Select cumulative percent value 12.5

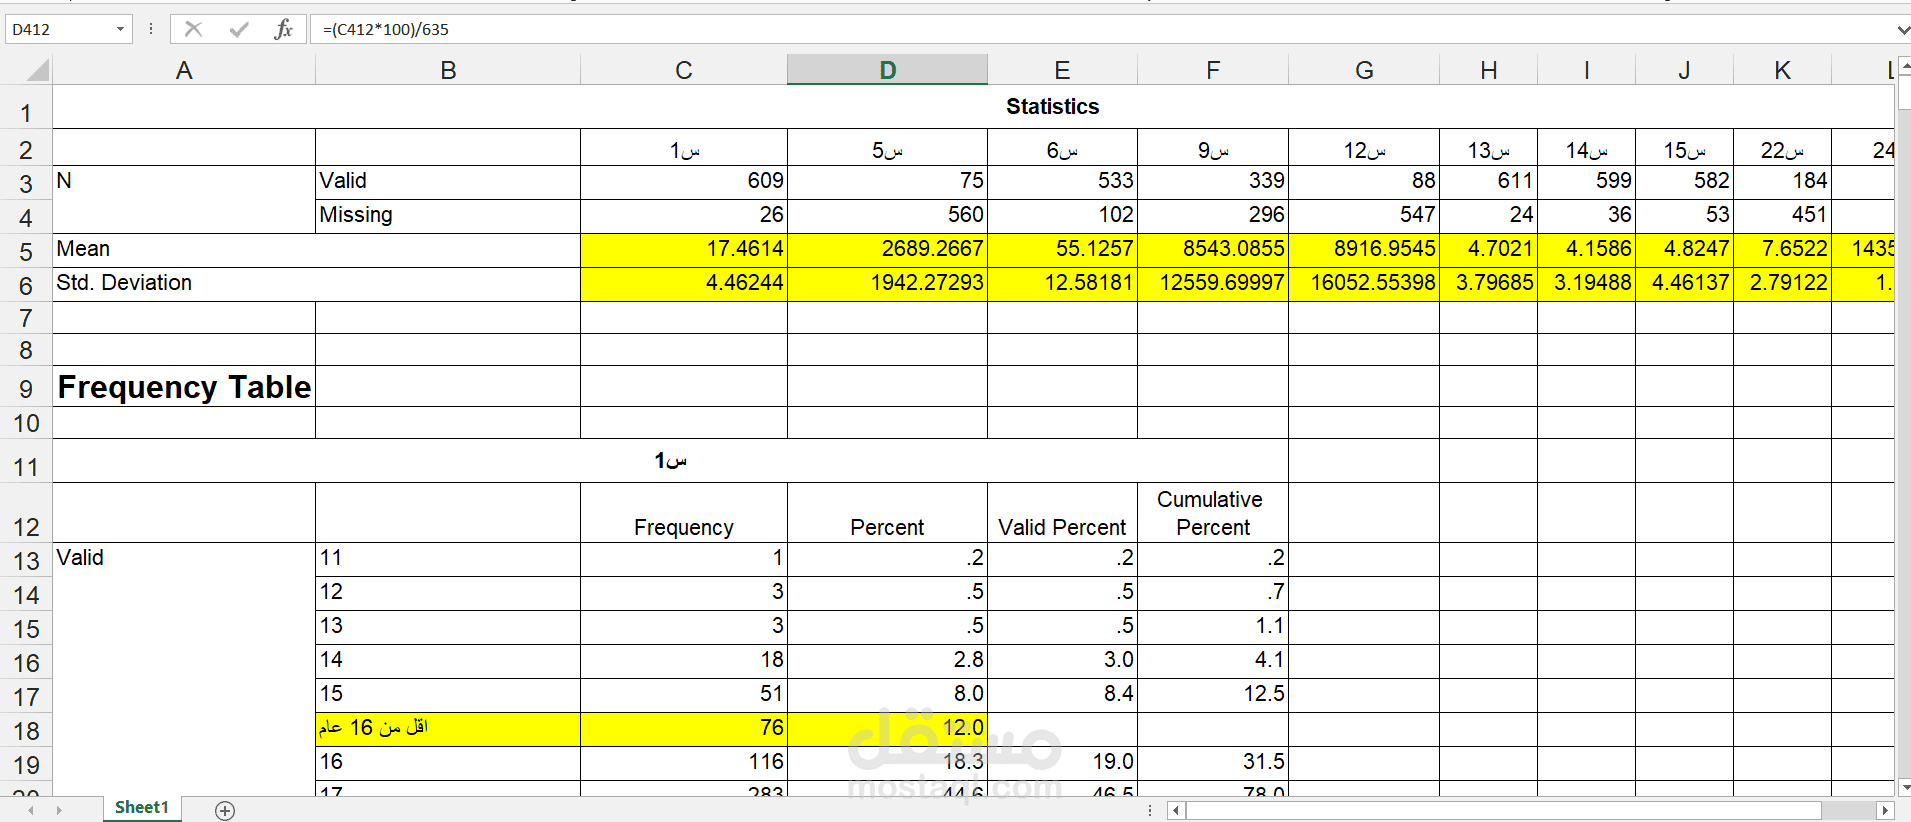pos(1213,695)
